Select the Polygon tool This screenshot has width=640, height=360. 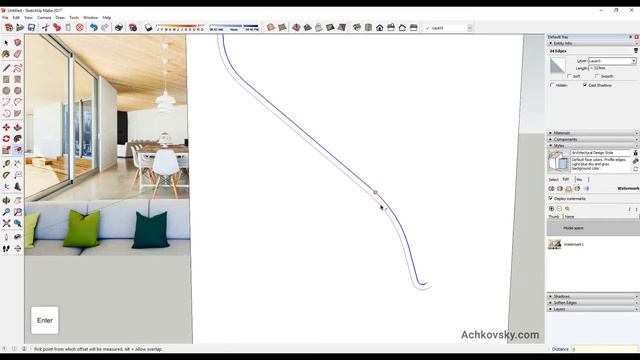[x=18, y=91]
